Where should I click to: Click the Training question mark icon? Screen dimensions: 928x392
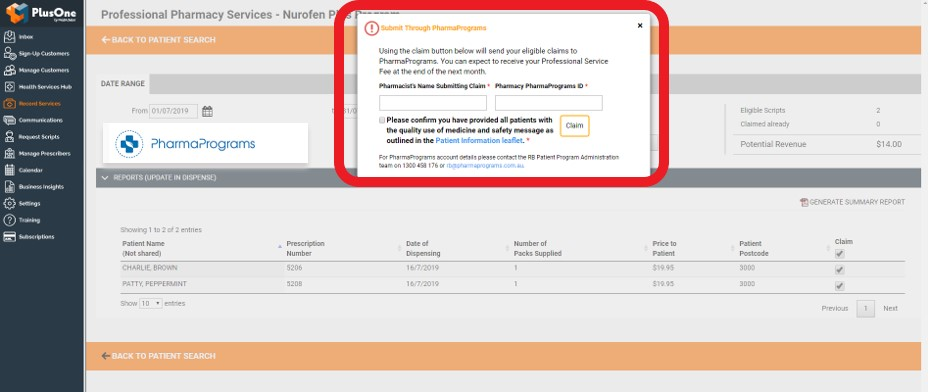click(x=9, y=220)
